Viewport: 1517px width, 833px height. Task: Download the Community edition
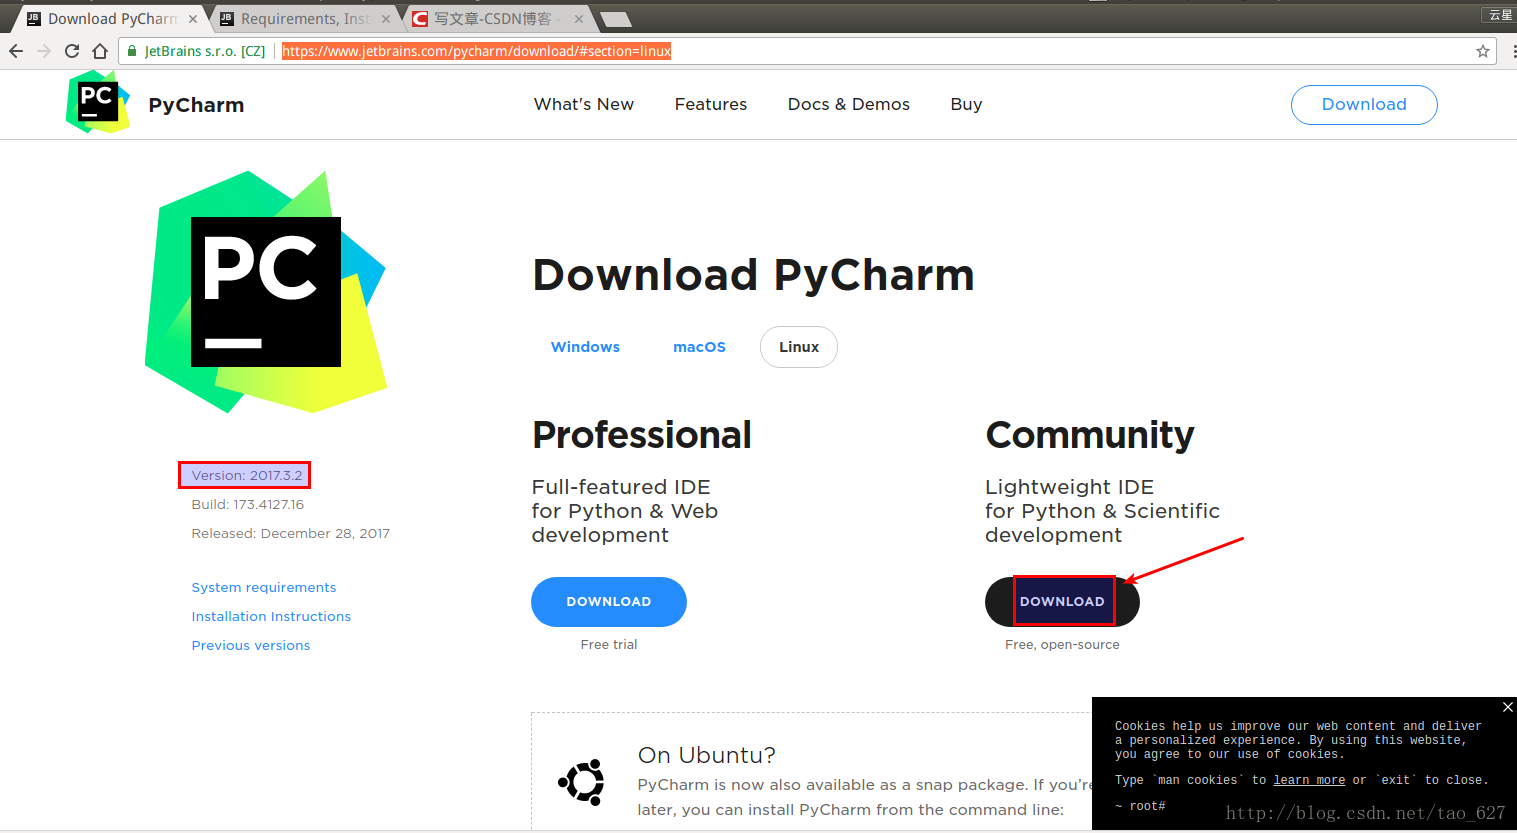point(1062,602)
